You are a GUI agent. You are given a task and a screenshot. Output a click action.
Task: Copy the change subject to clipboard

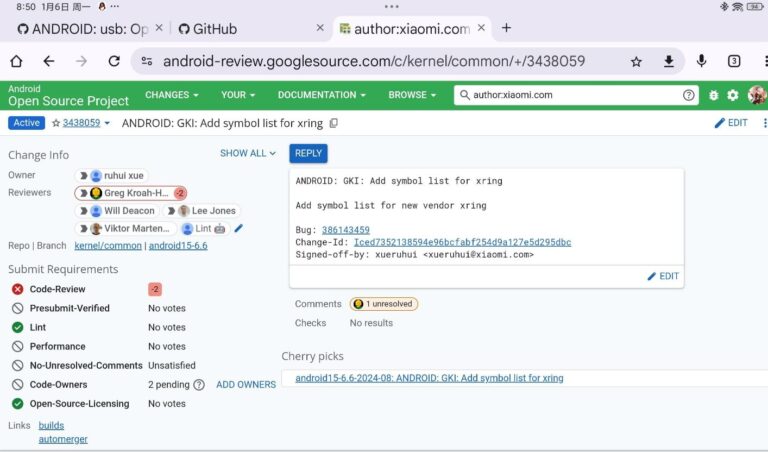coord(334,123)
